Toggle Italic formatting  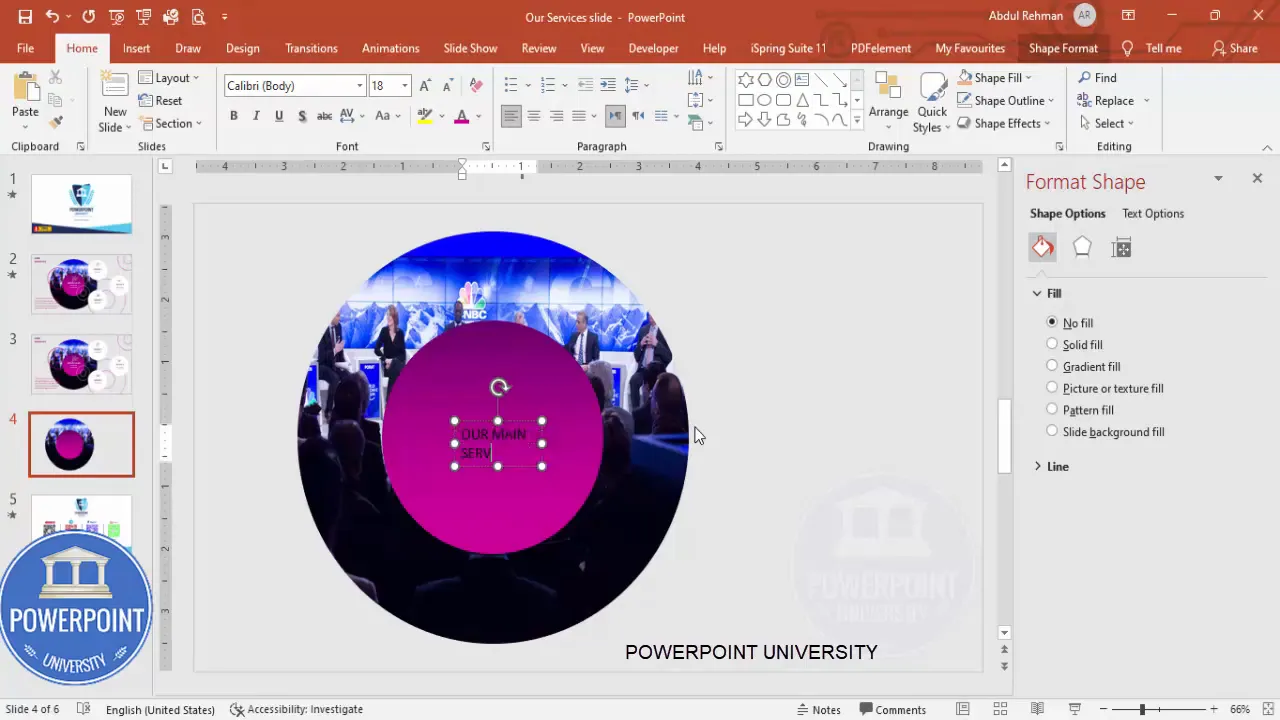[x=256, y=116]
